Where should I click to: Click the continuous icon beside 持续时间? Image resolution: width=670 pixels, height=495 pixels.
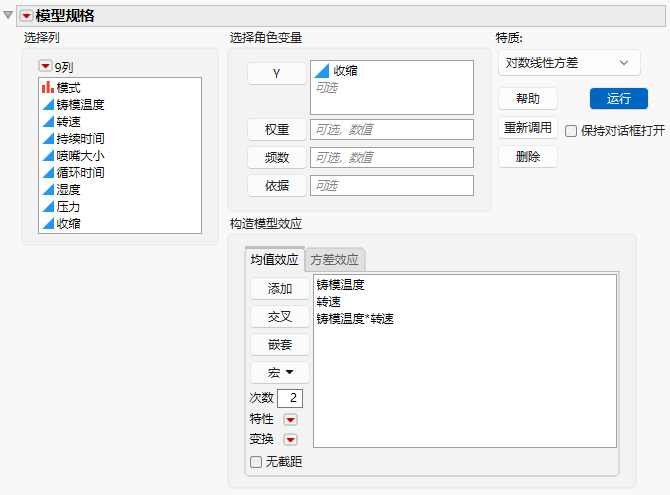[x=48, y=138]
